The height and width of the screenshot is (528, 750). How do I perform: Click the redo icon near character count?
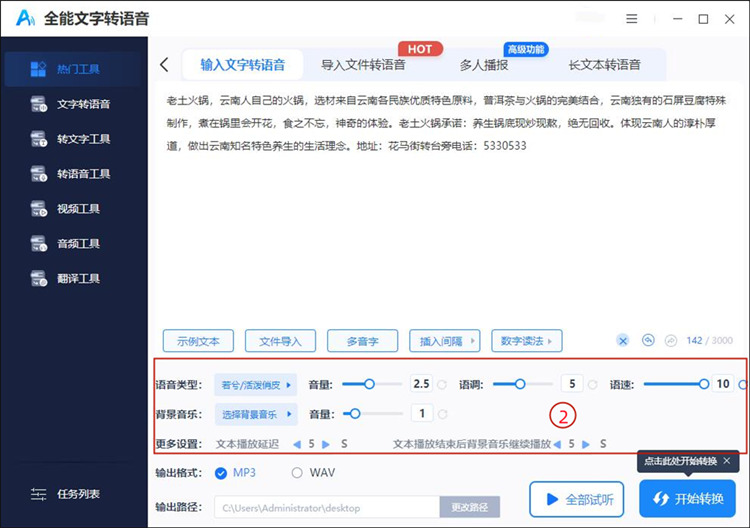click(x=671, y=341)
